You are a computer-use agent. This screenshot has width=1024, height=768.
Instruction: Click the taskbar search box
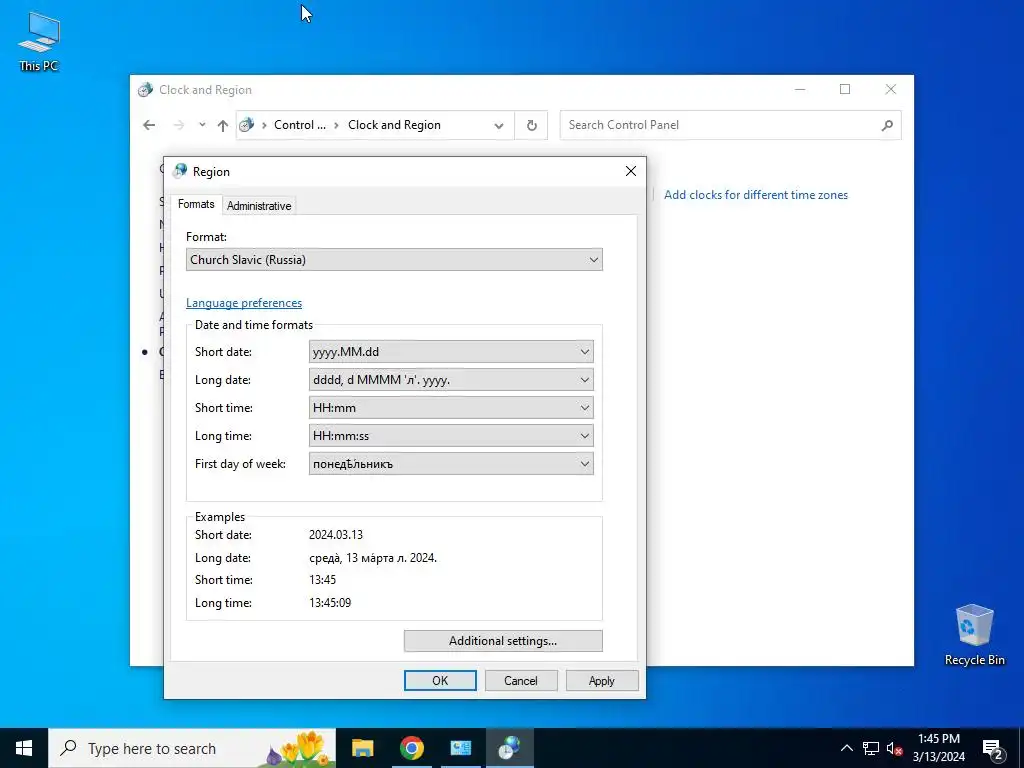[x=192, y=748]
